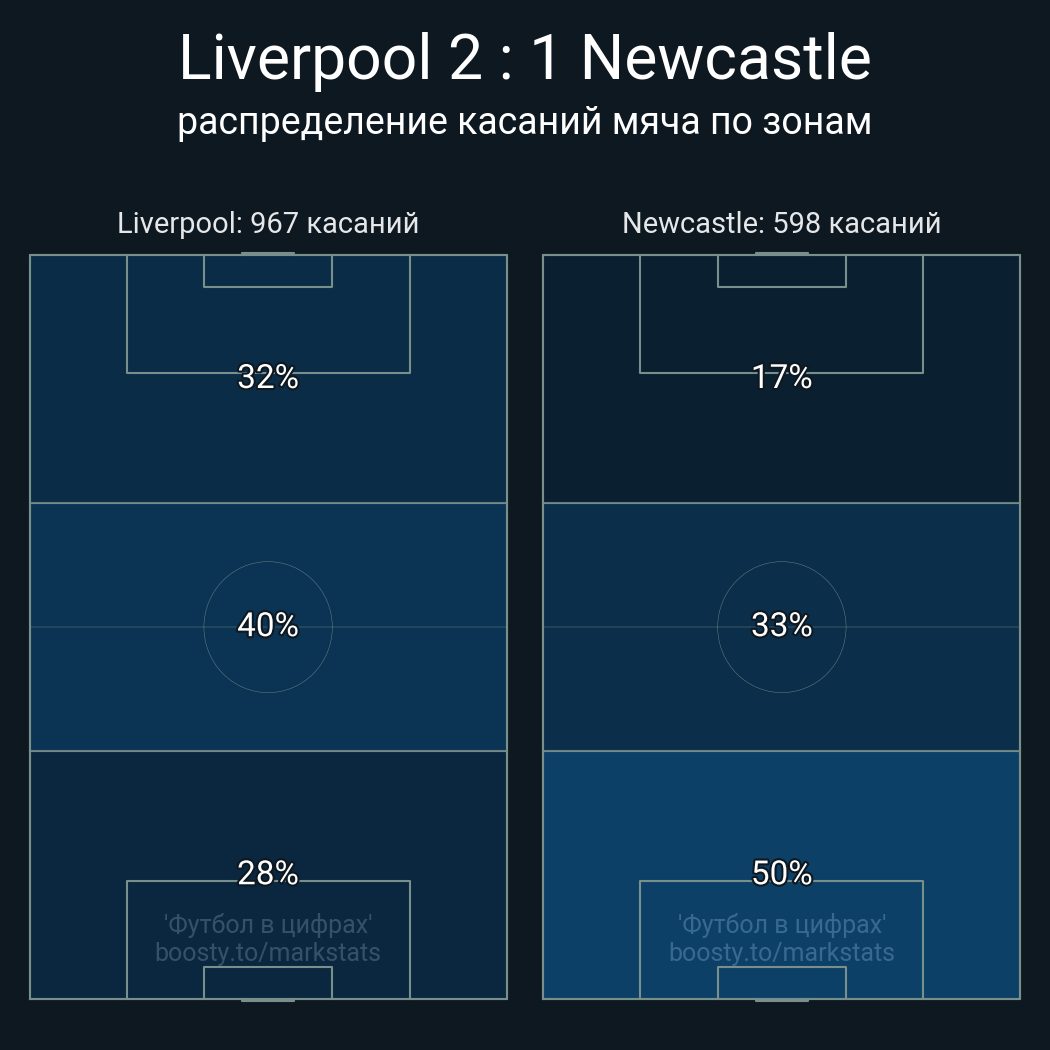Click the bottom six-yard box on Newcastle pitch
This screenshot has width=1050, height=1050.
pos(781,982)
